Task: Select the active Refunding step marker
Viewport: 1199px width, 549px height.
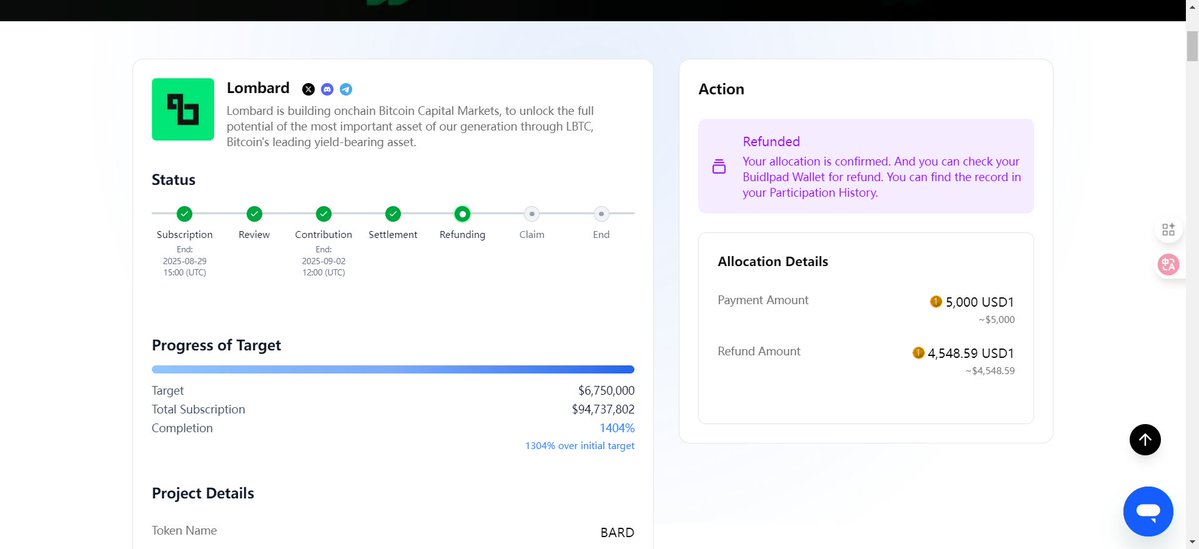Action: [462, 213]
